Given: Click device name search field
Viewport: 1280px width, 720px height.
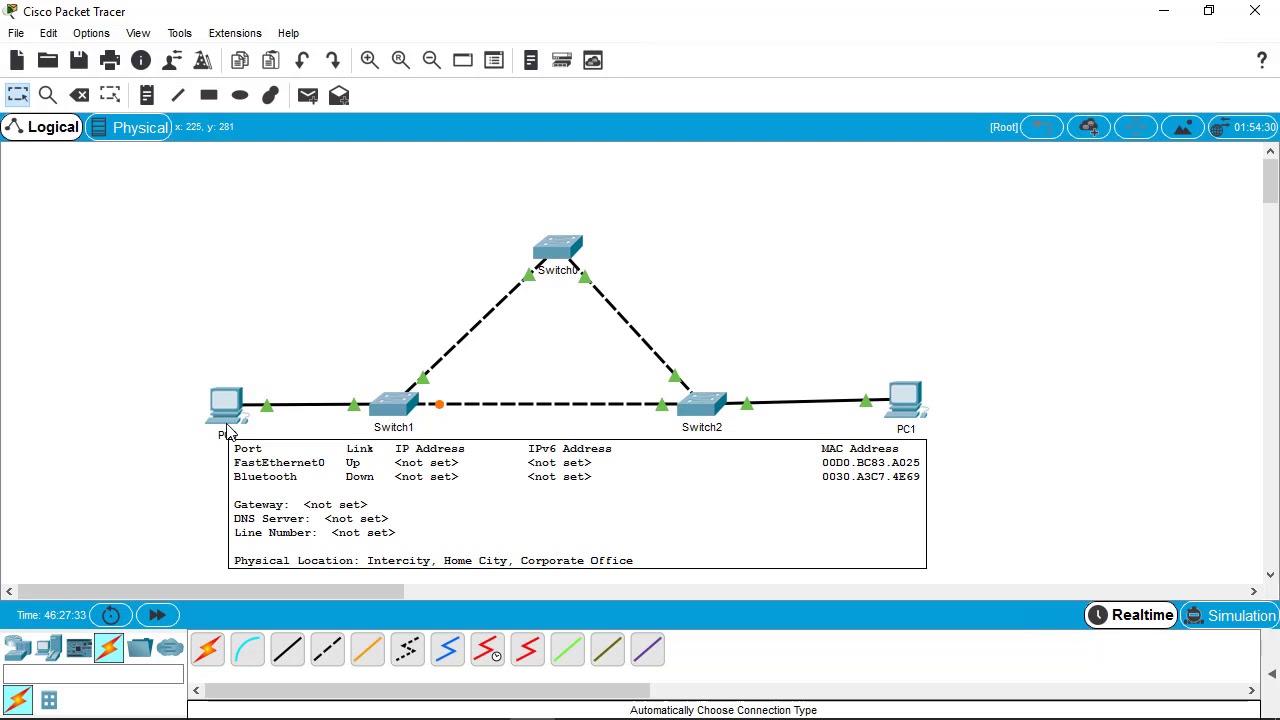Looking at the screenshot, I should click(x=93, y=676).
